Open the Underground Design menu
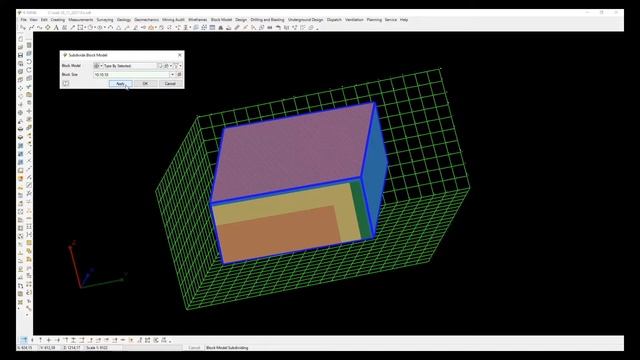Viewport: 640px width, 360px height. tap(305, 20)
